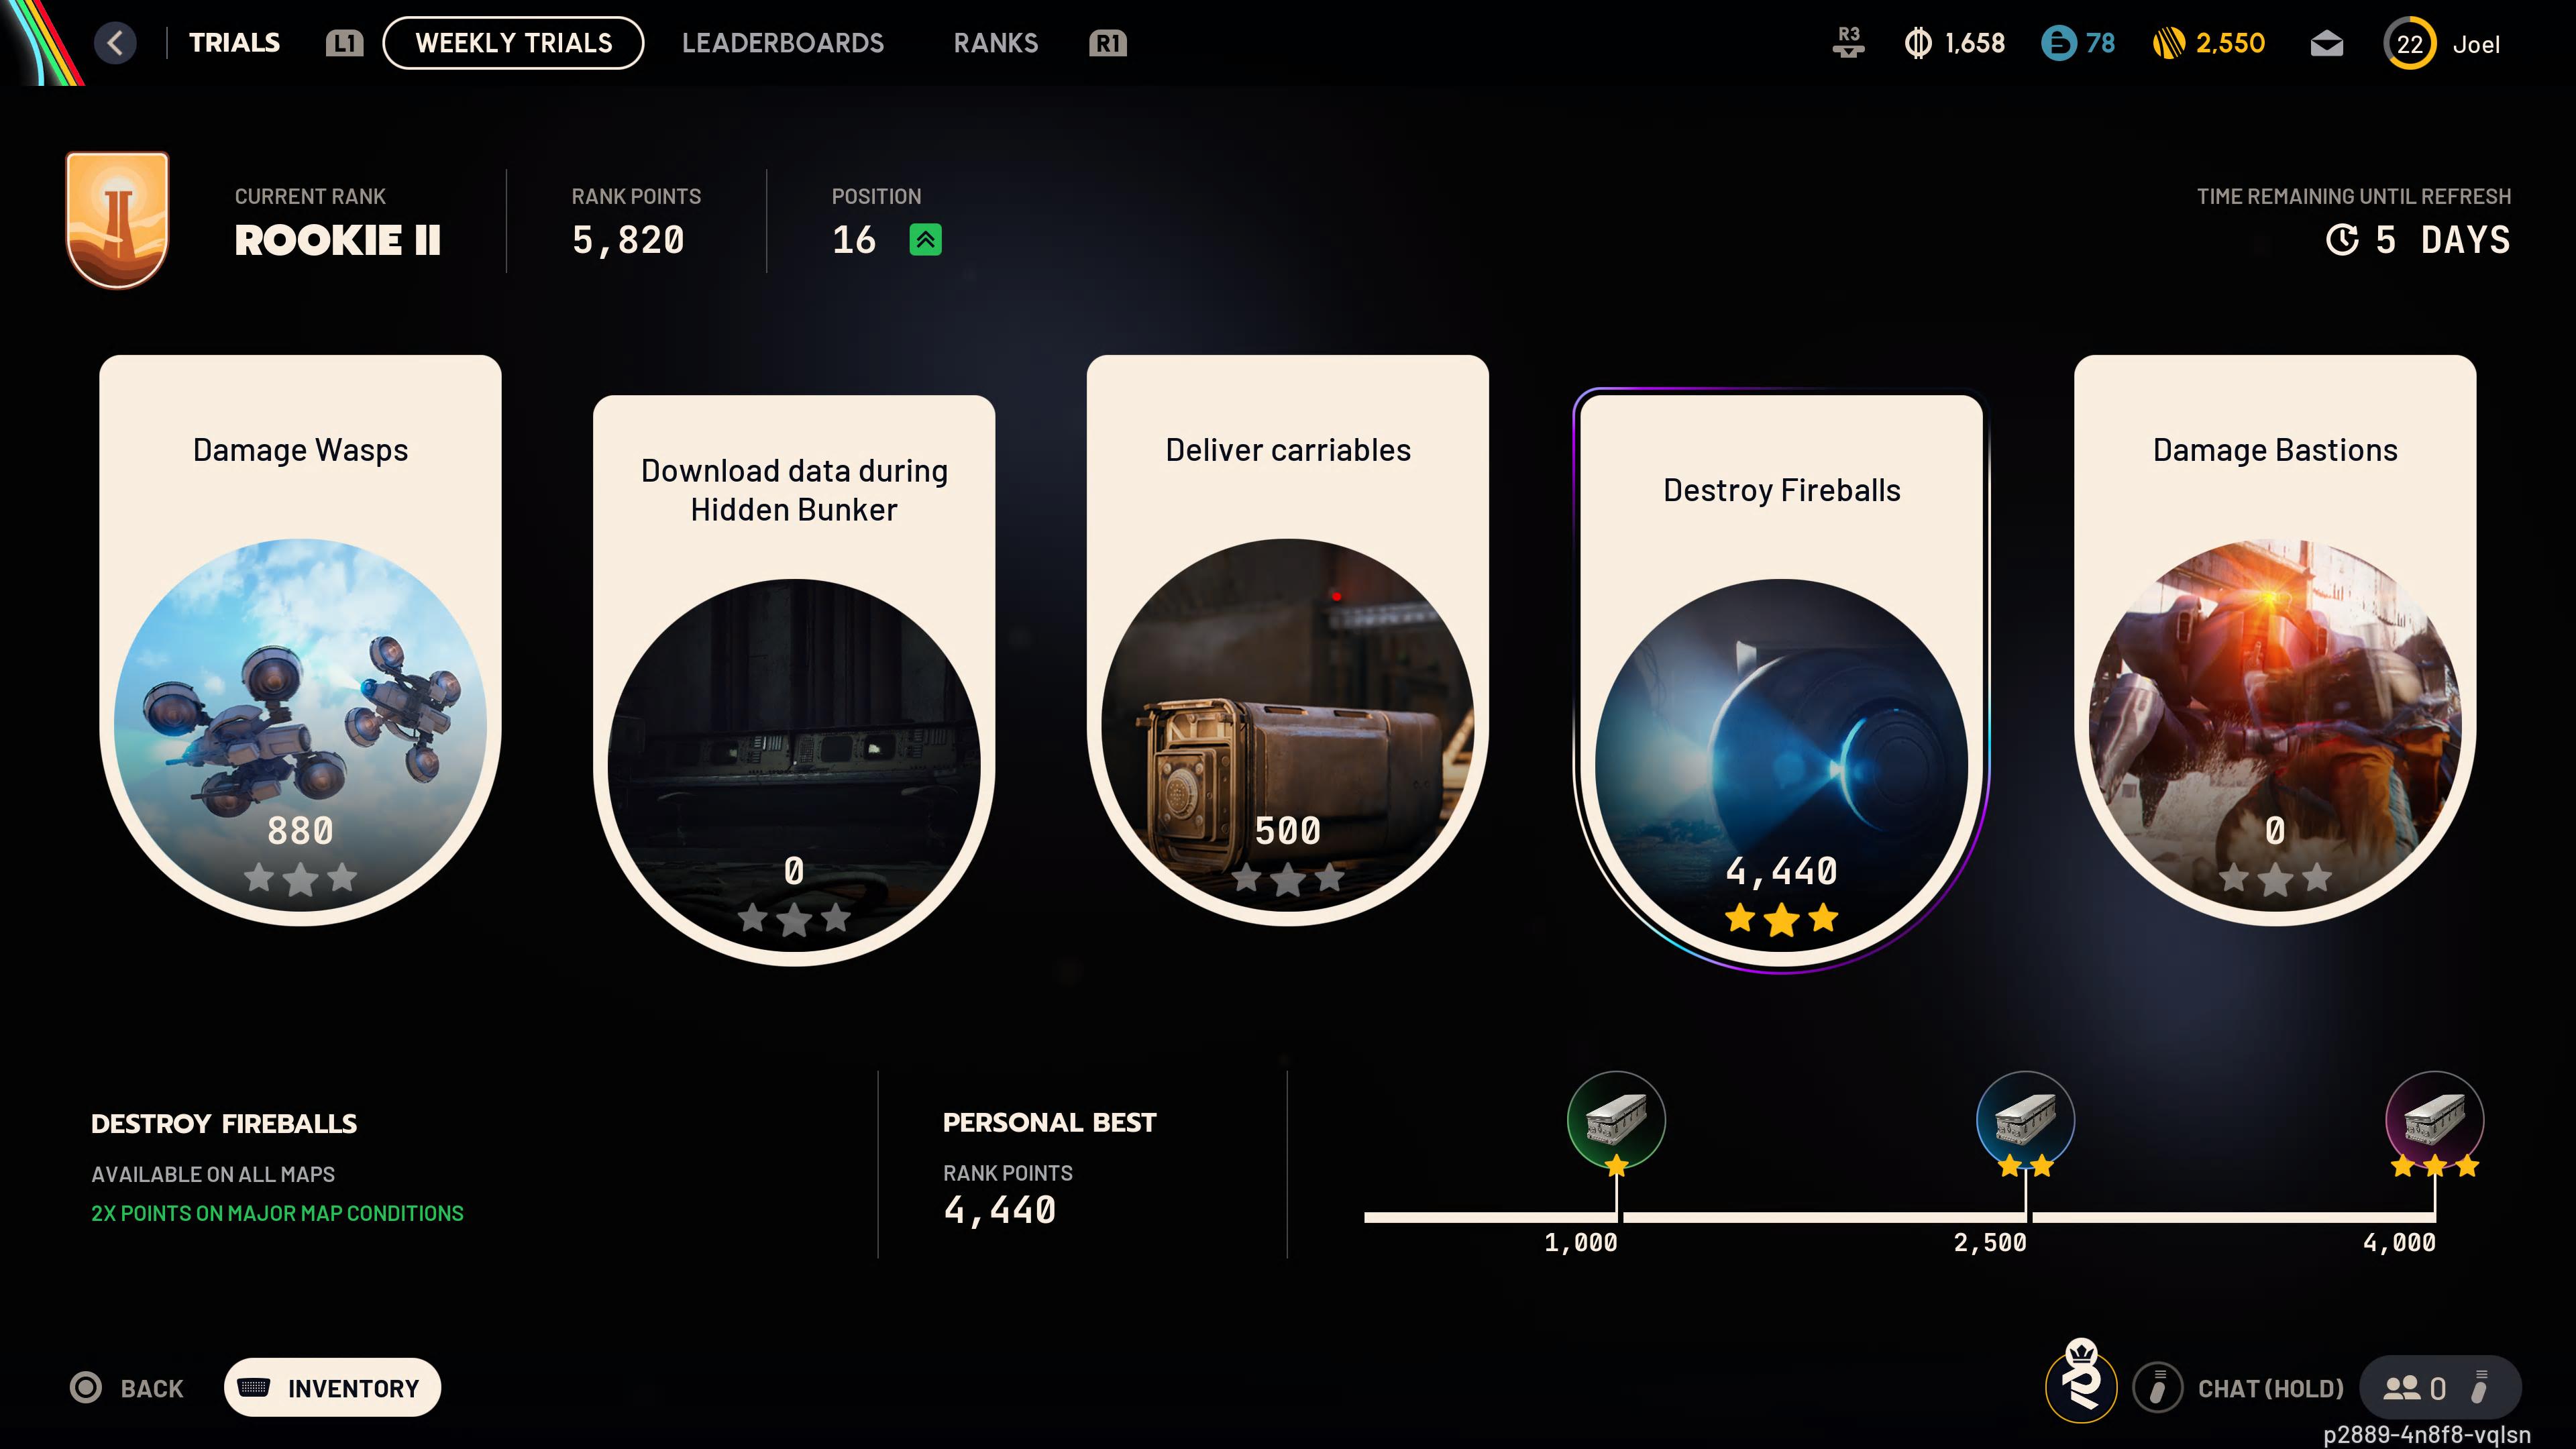Open the Joel level 22 profile
This screenshot has height=1449, width=2576.
[x=2442, y=44]
